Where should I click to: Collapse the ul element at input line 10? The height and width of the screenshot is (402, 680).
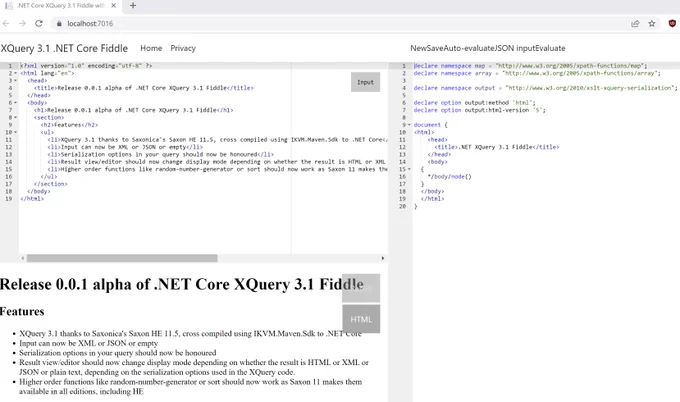pos(16,132)
